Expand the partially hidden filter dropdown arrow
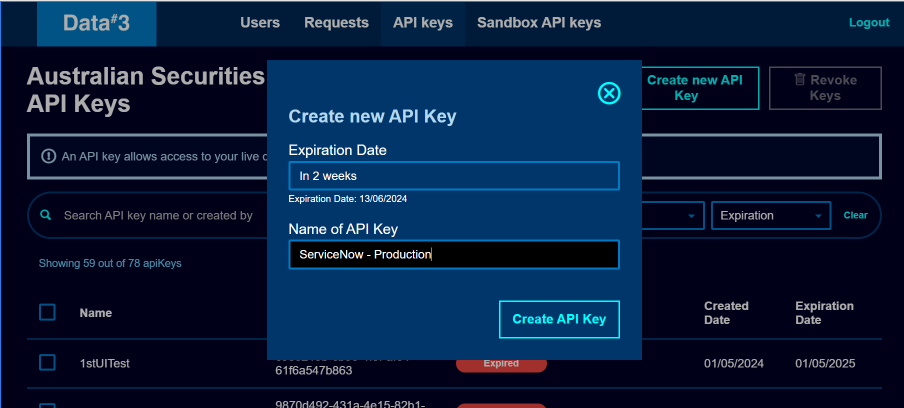 click(690, 215)
